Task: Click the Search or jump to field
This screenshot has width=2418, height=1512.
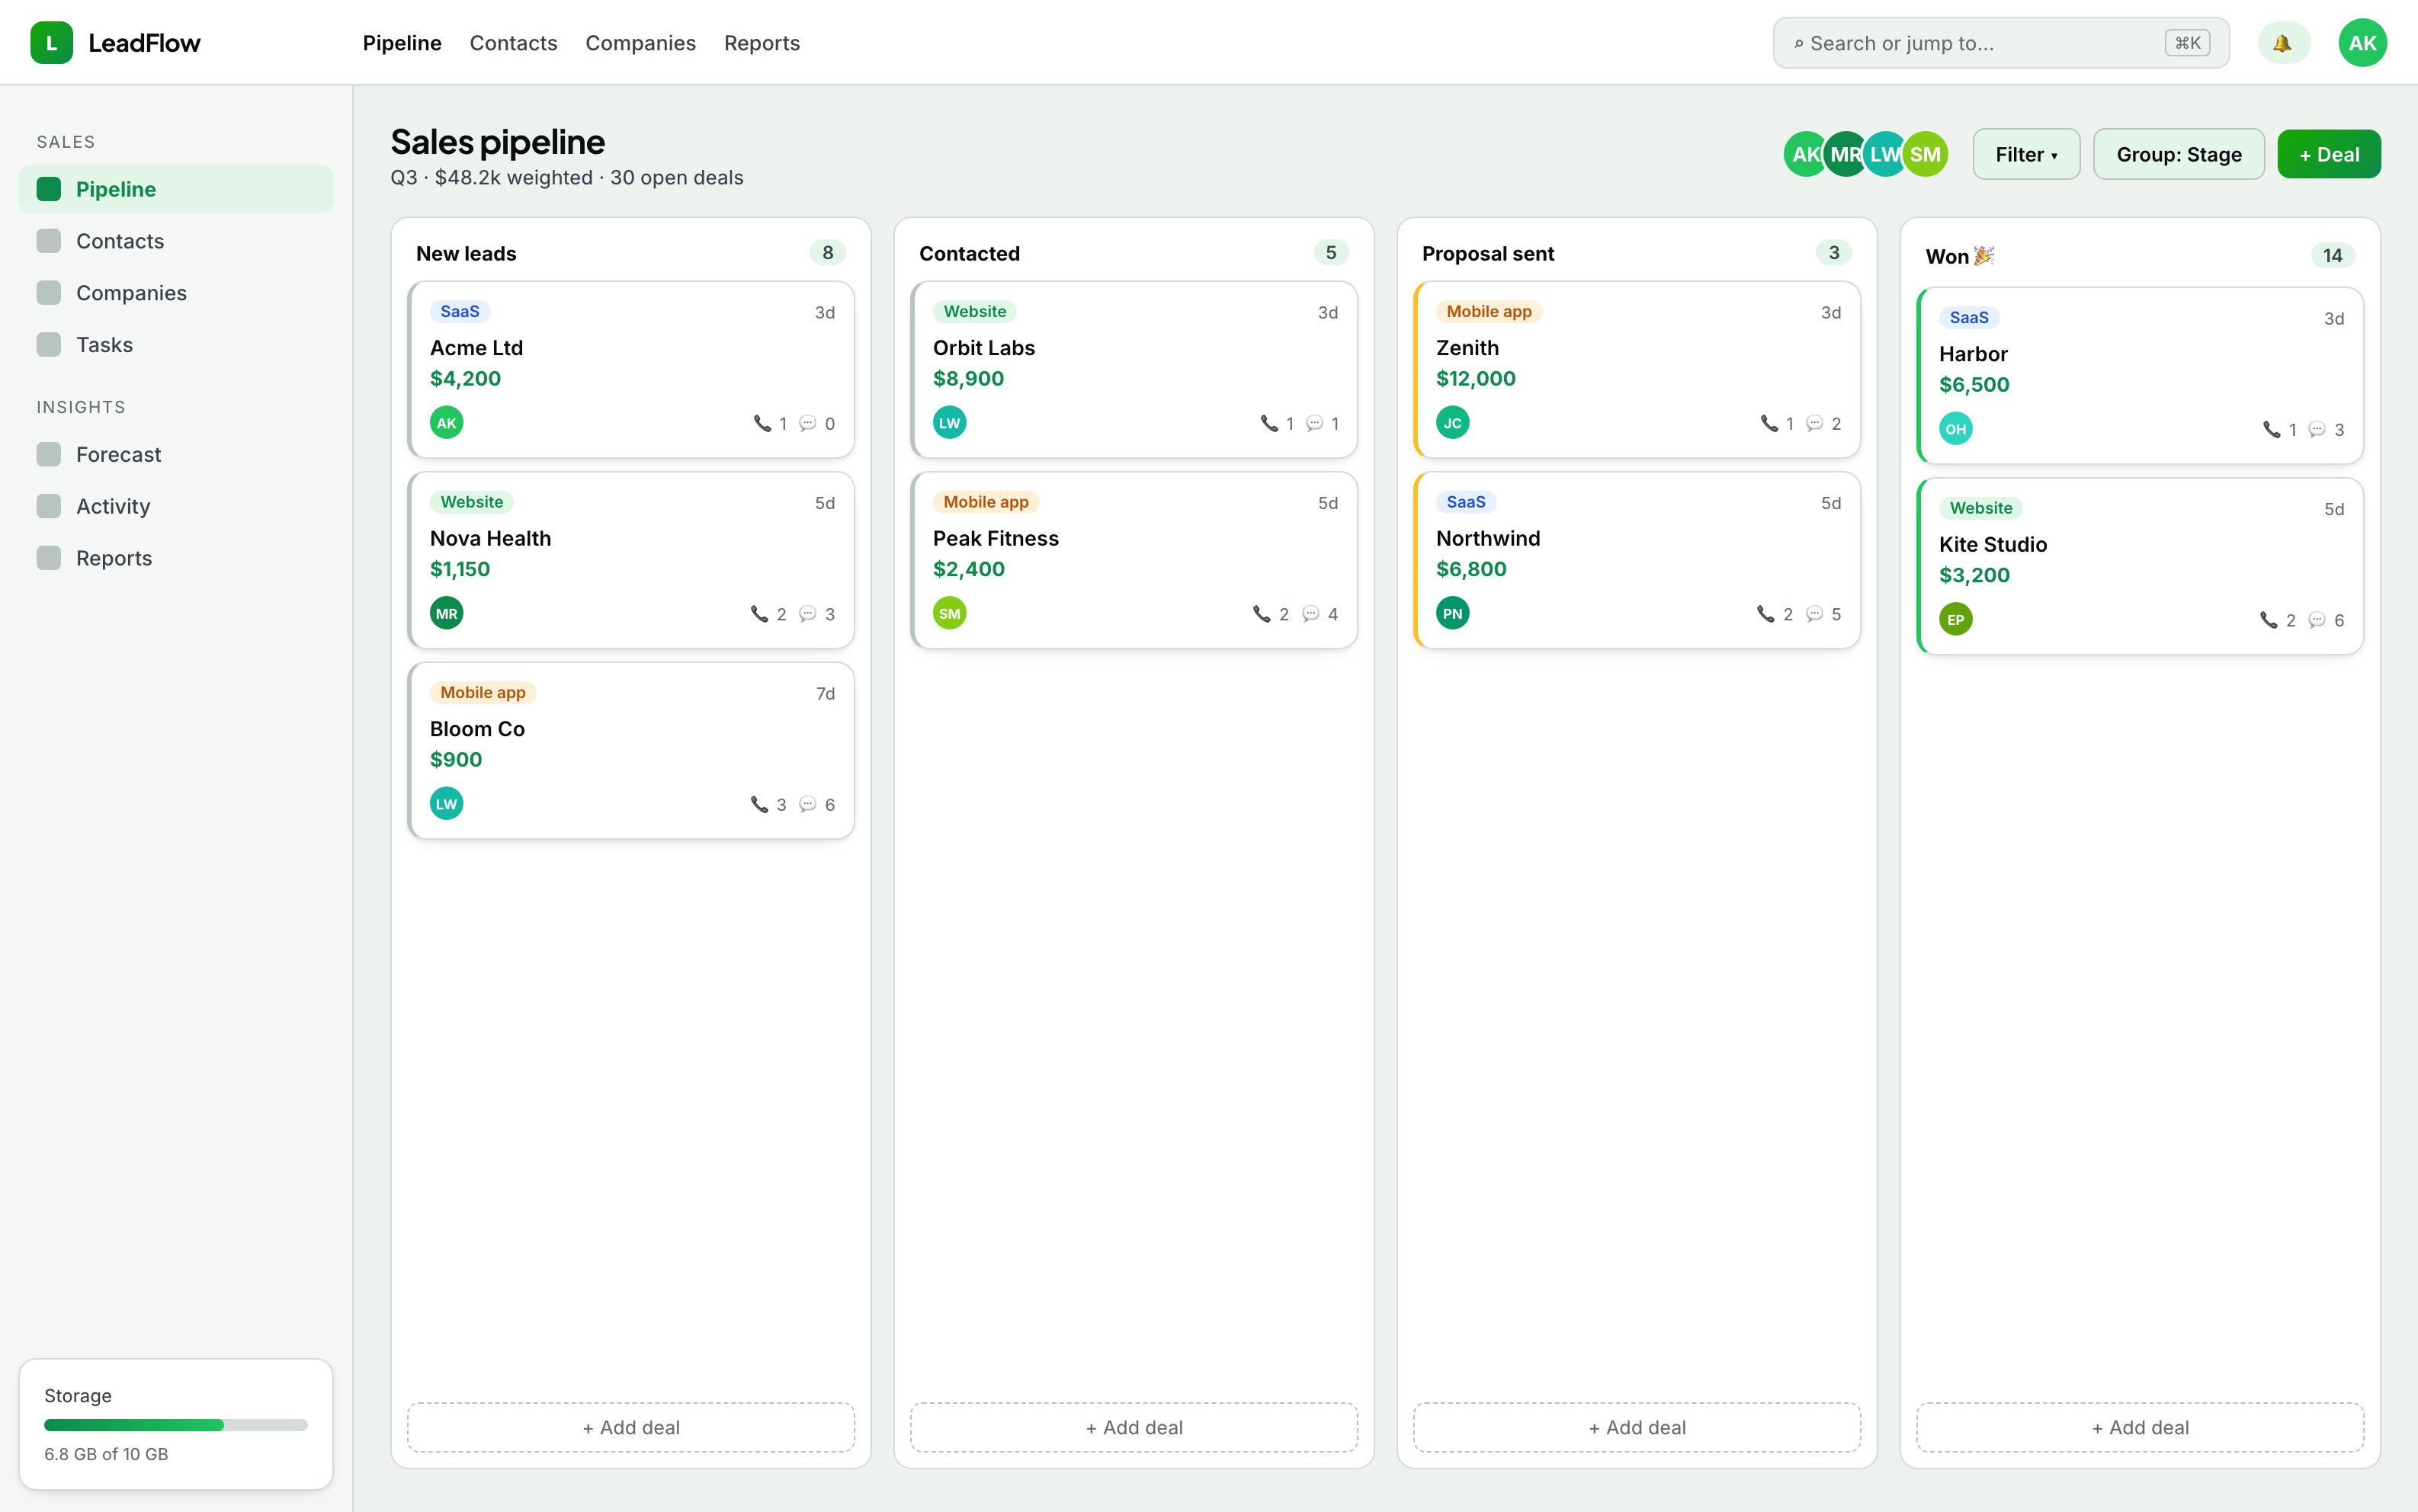Action: point(2001,43)
